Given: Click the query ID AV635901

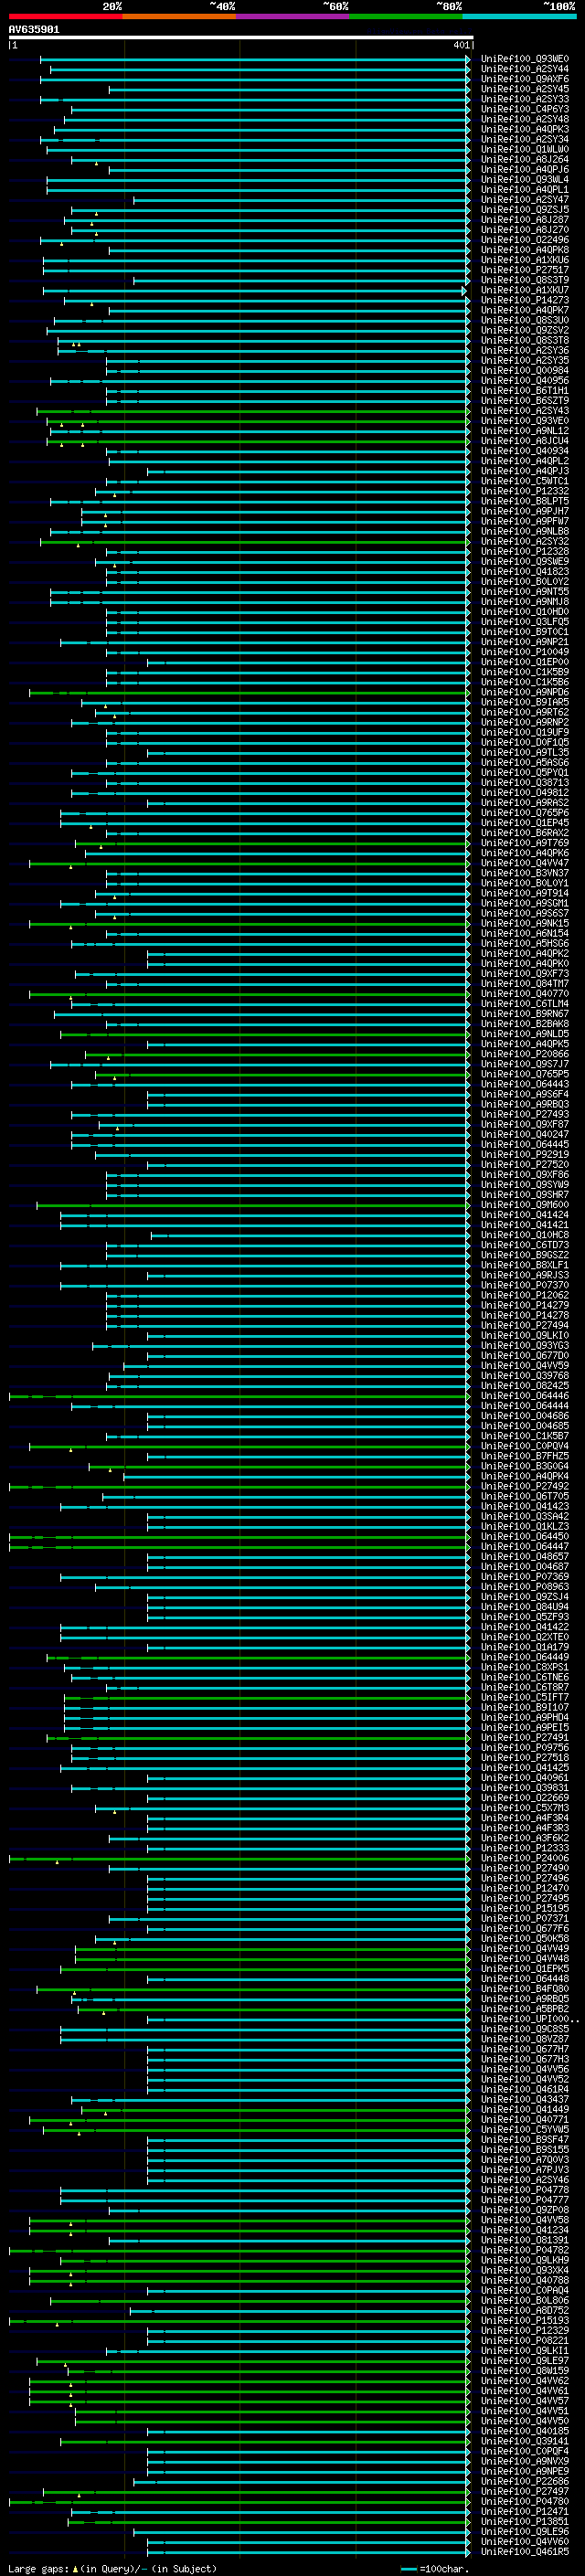Looking at the screenshot, I should (34, 29).
